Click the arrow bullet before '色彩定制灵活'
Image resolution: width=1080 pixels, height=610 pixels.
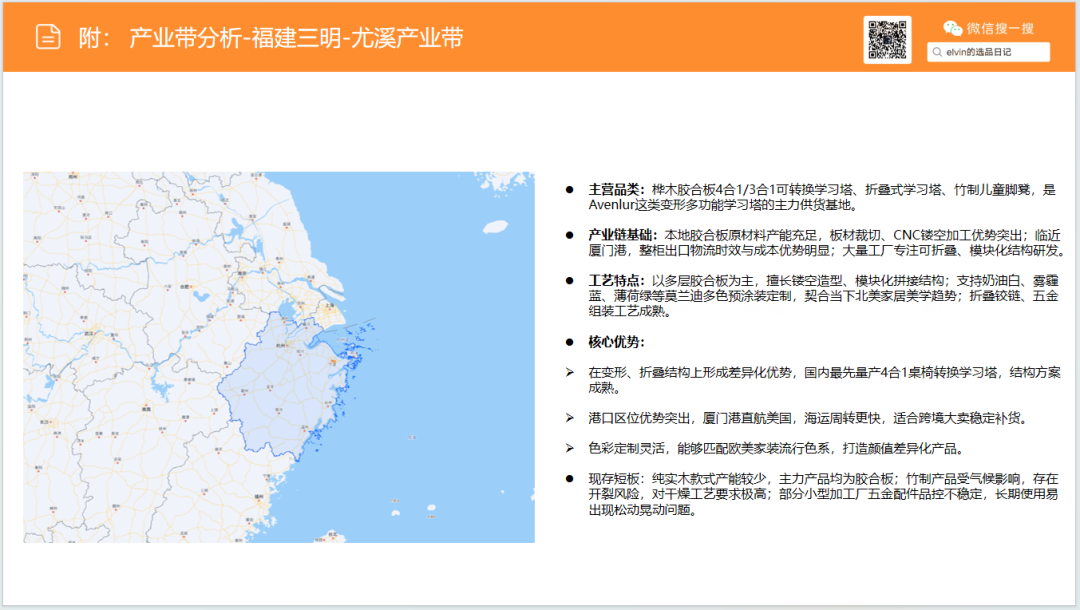click(570, 448)
